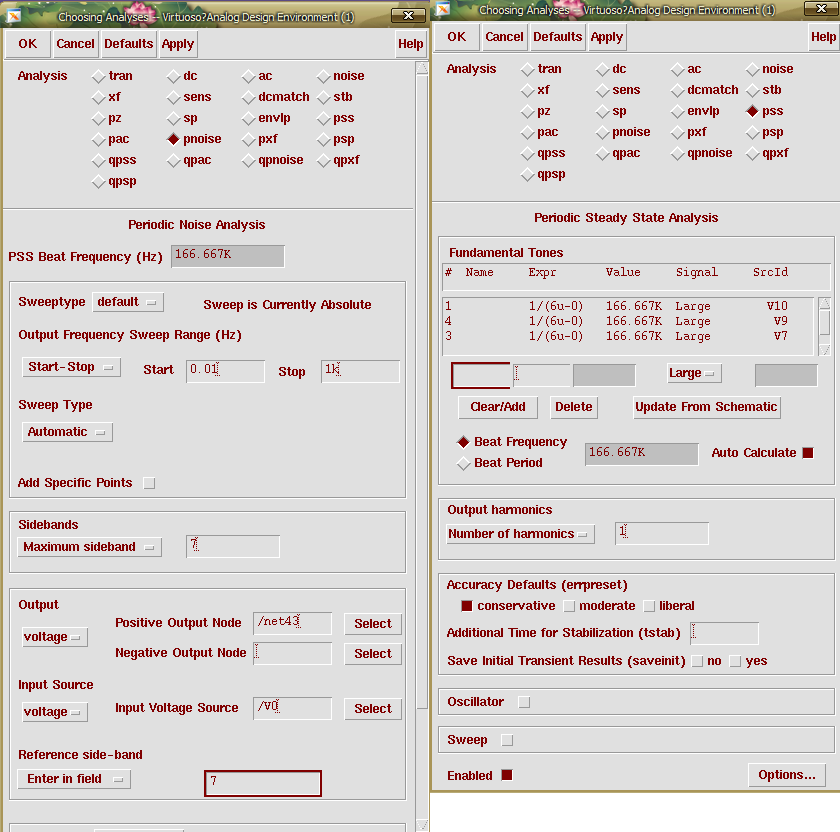Enable Add Specific Points checkbox
Viewport: 840px width, 832px height.
149,483
